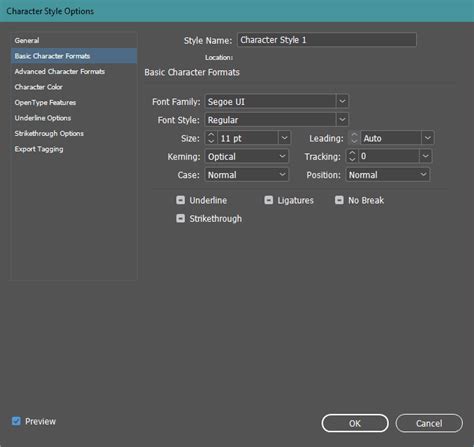Image resolution: width=474 pixels, height=447 pixels.
Task: Click the Cancel button
Action: pyautogui.click(x=429, y=423)
